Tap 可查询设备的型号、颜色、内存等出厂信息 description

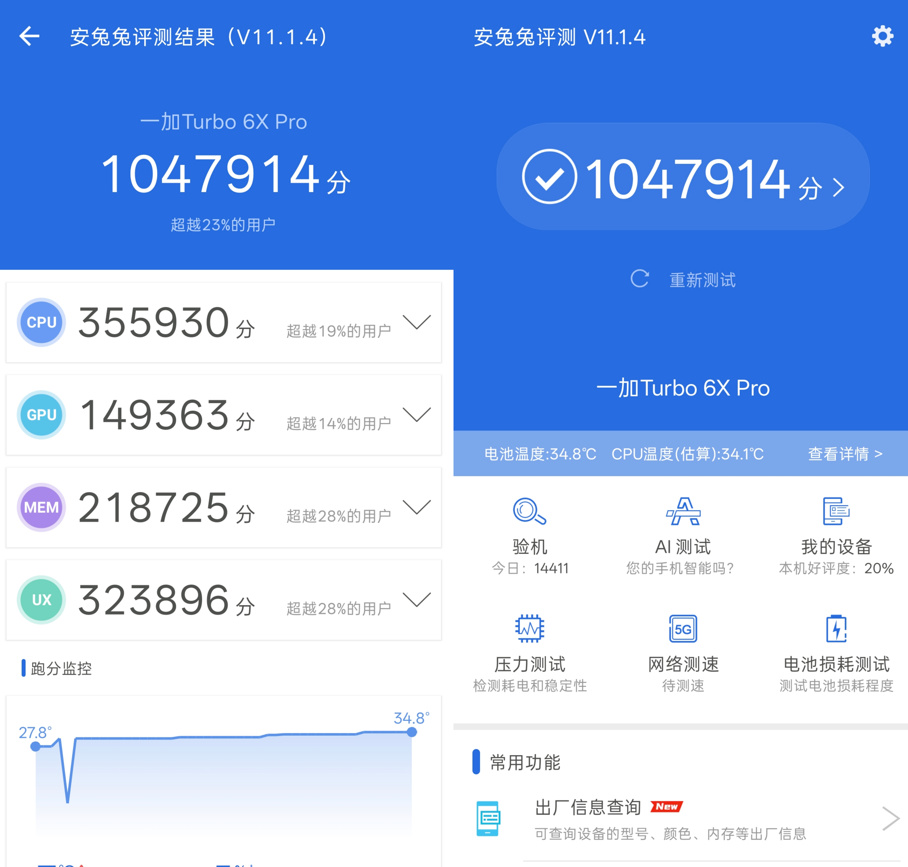[x=670, y=833]
